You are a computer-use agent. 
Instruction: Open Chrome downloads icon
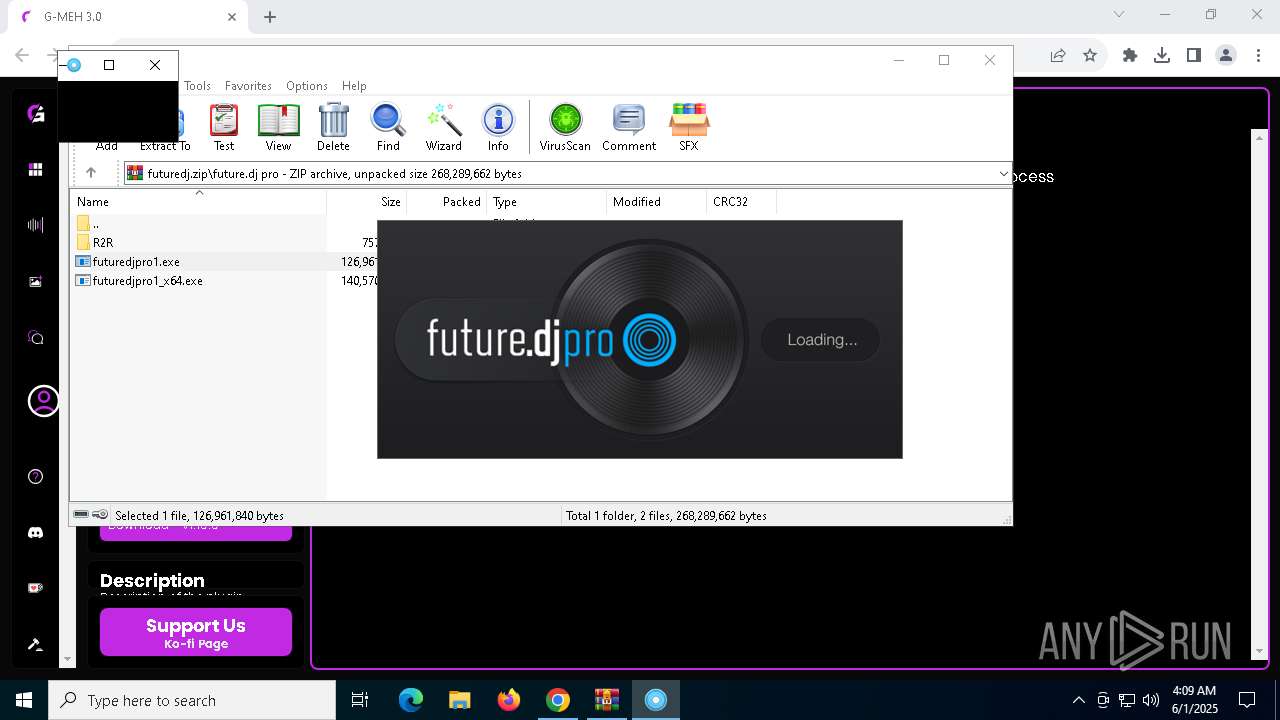click(x=1162, y=56)
